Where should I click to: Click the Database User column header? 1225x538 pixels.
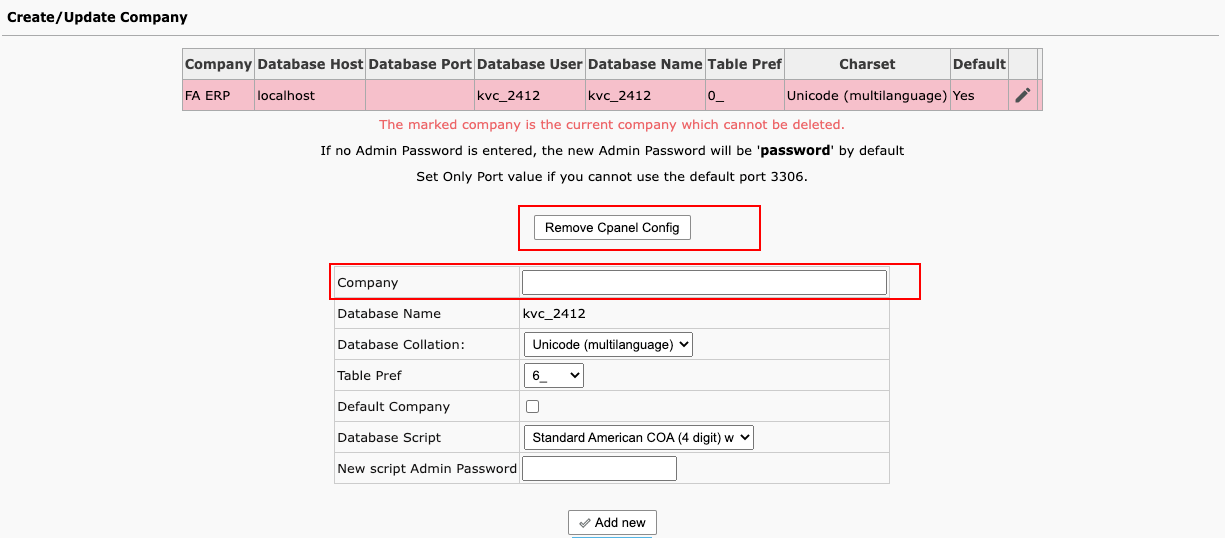[529, 64]
